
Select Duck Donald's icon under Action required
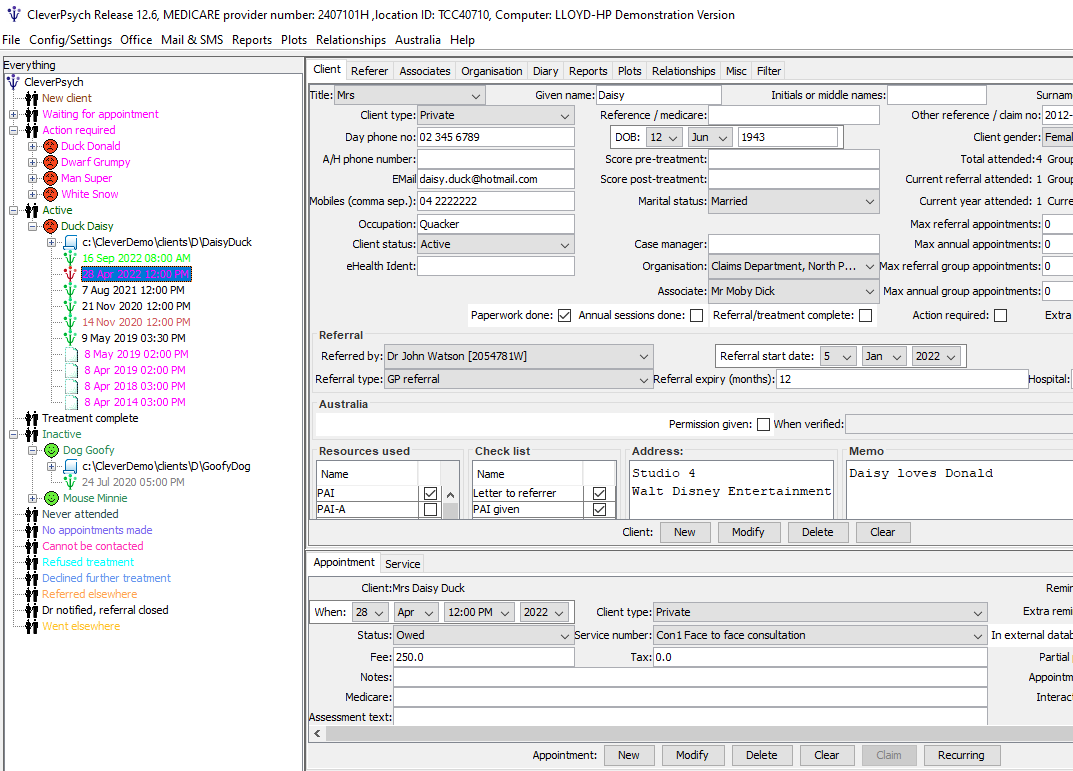pyautogui.click(x=50, y=146)
